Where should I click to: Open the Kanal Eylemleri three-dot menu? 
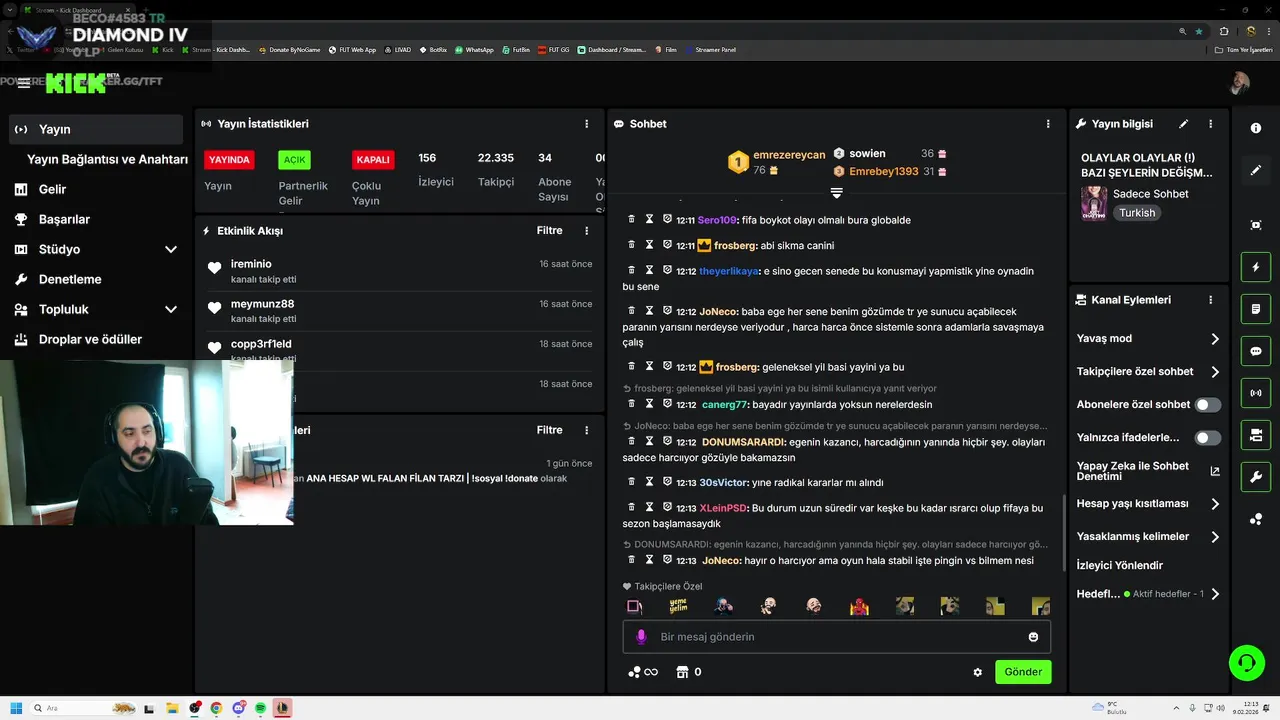click(1210, 300)
